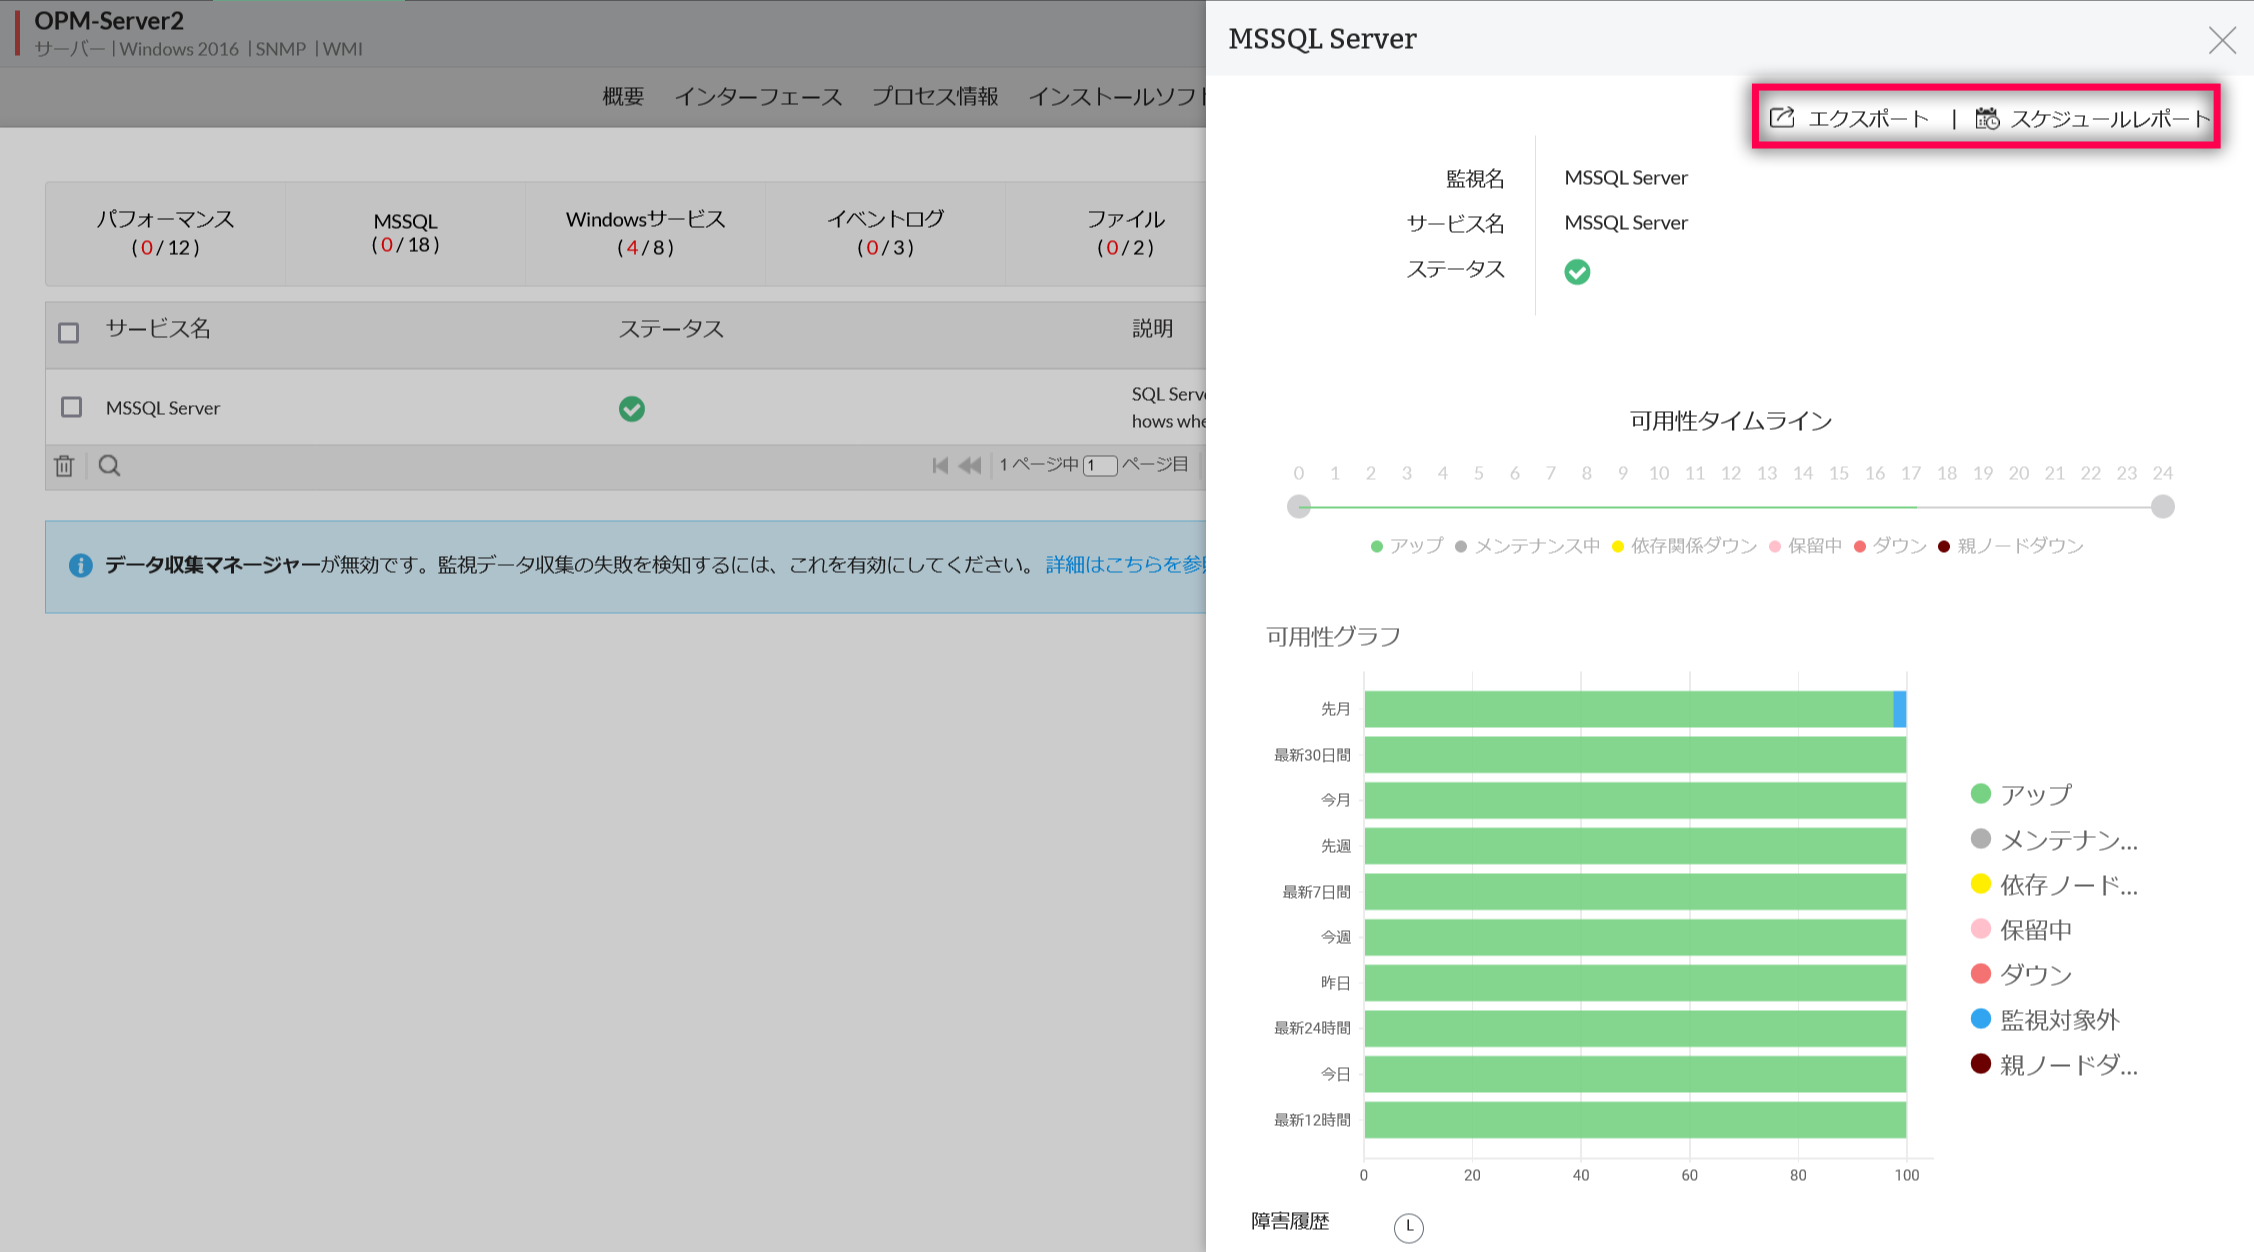This screenshot has width=2254, height=1252.
Task: Click the MSSQL Server service name link
Action: click(x=163, y=408)
